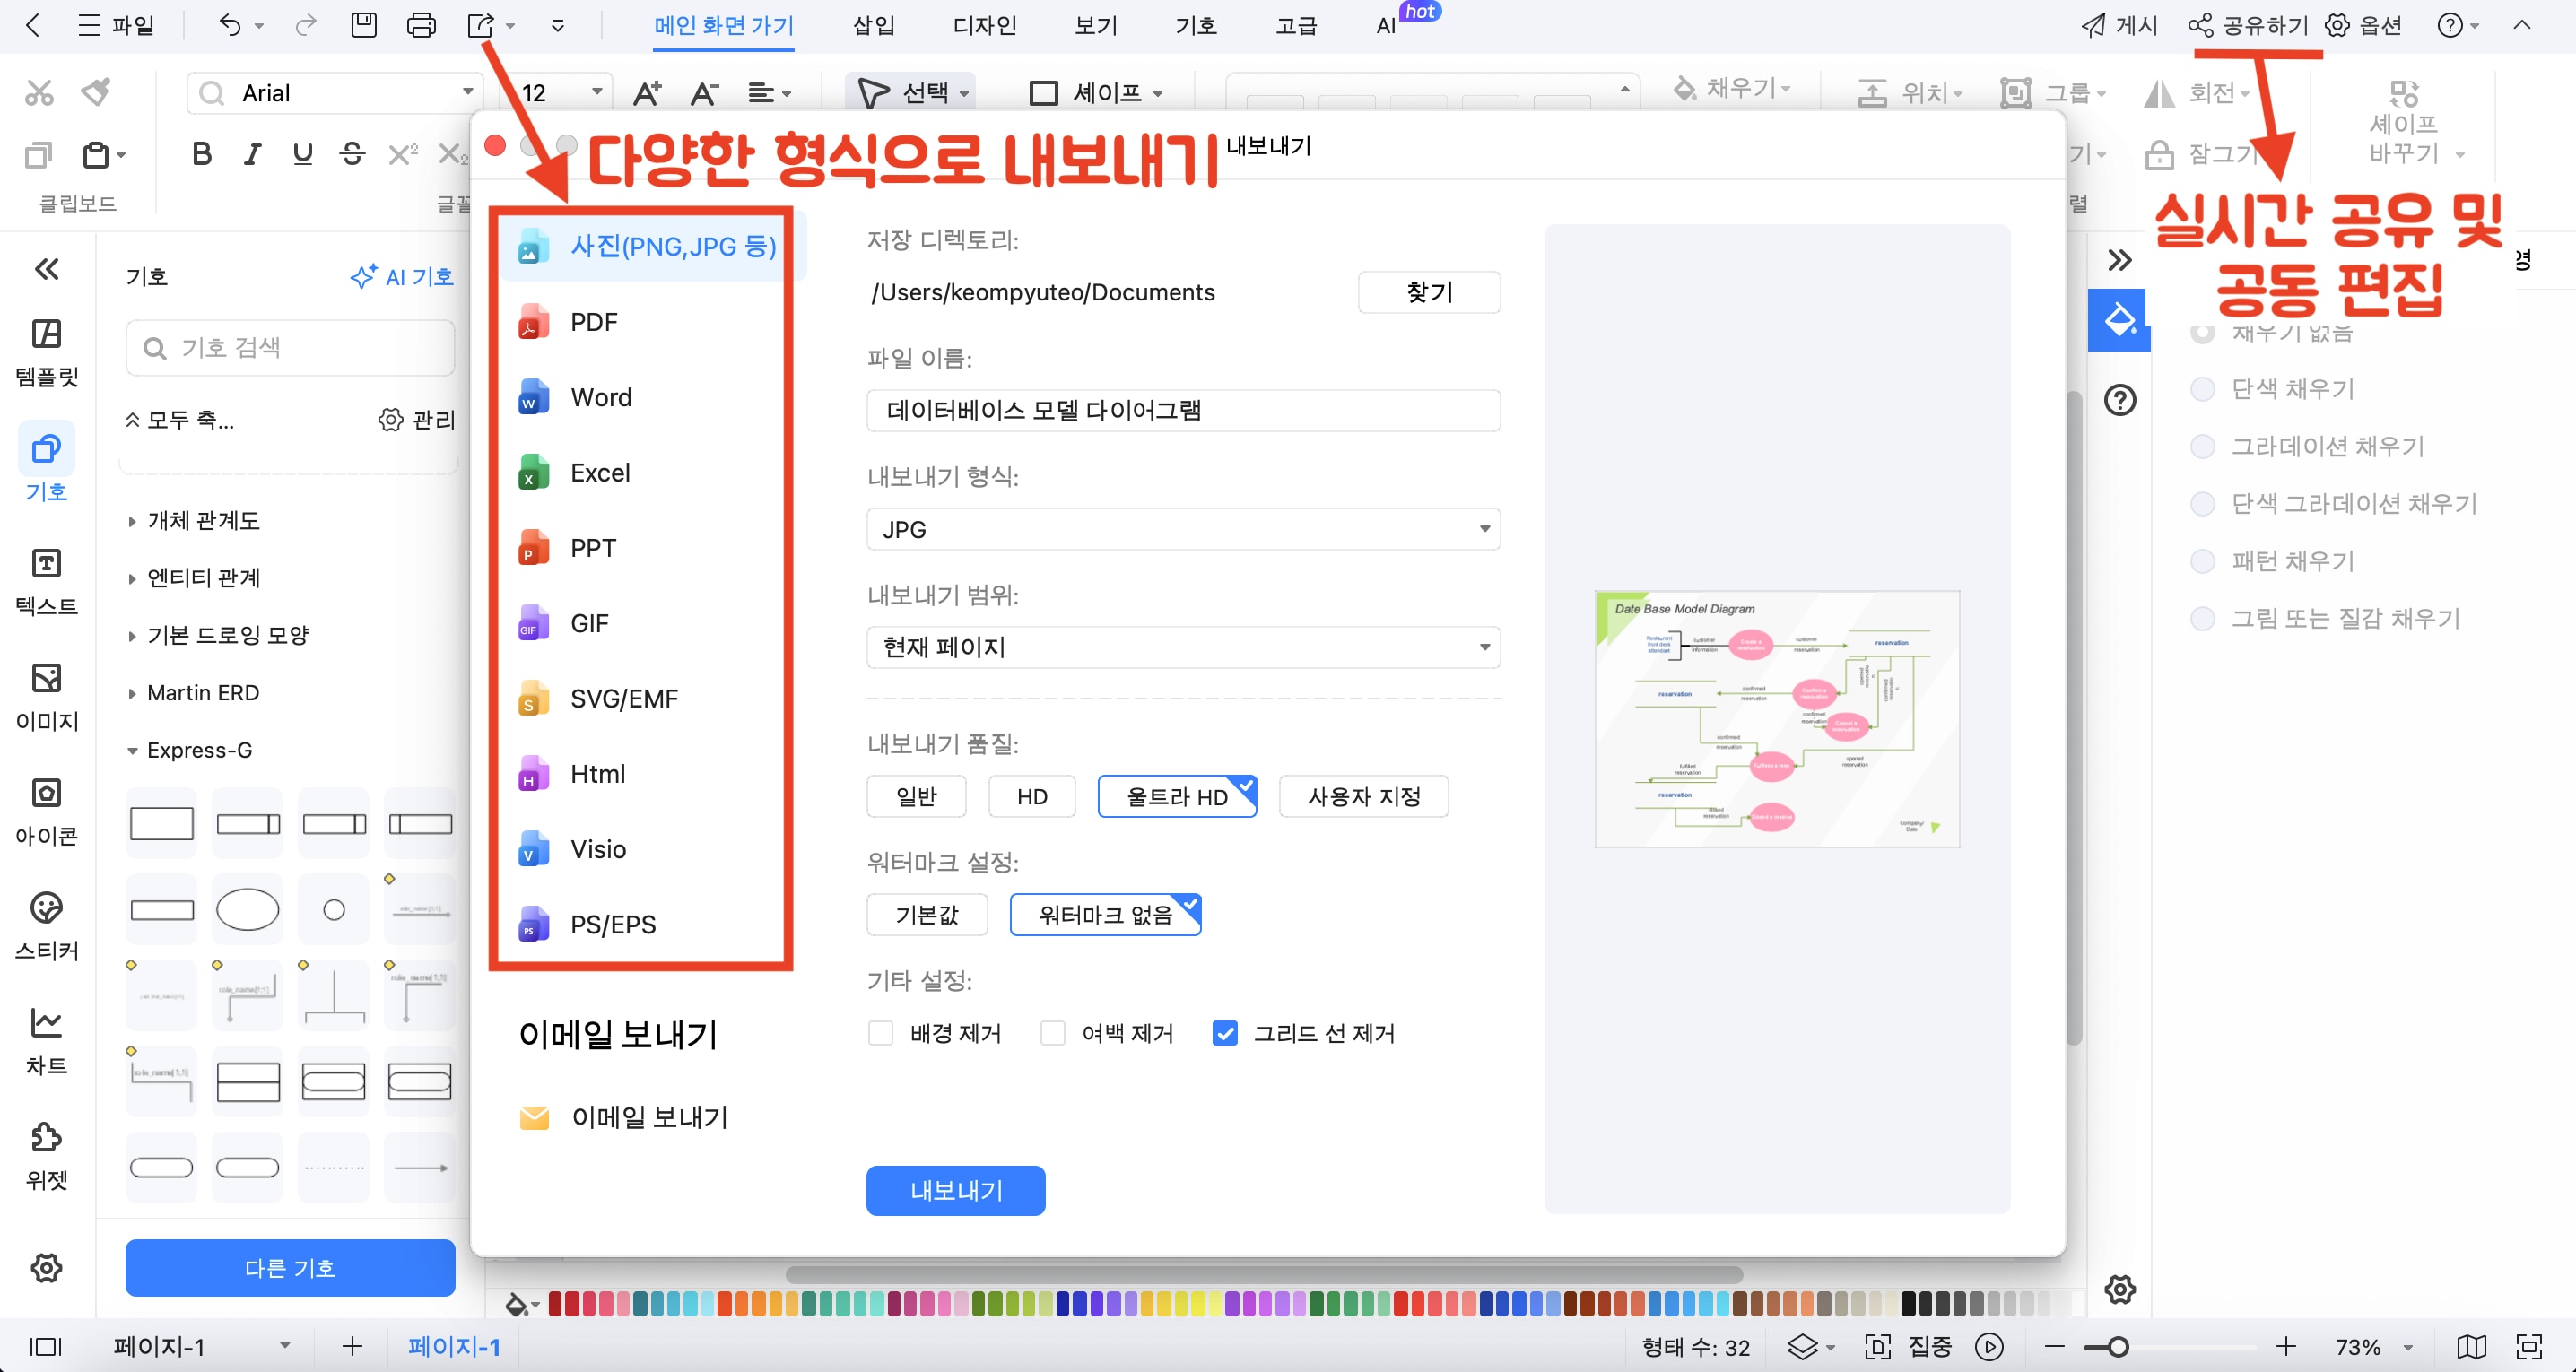Toggle bold text formatting

[x=201, y=154]
